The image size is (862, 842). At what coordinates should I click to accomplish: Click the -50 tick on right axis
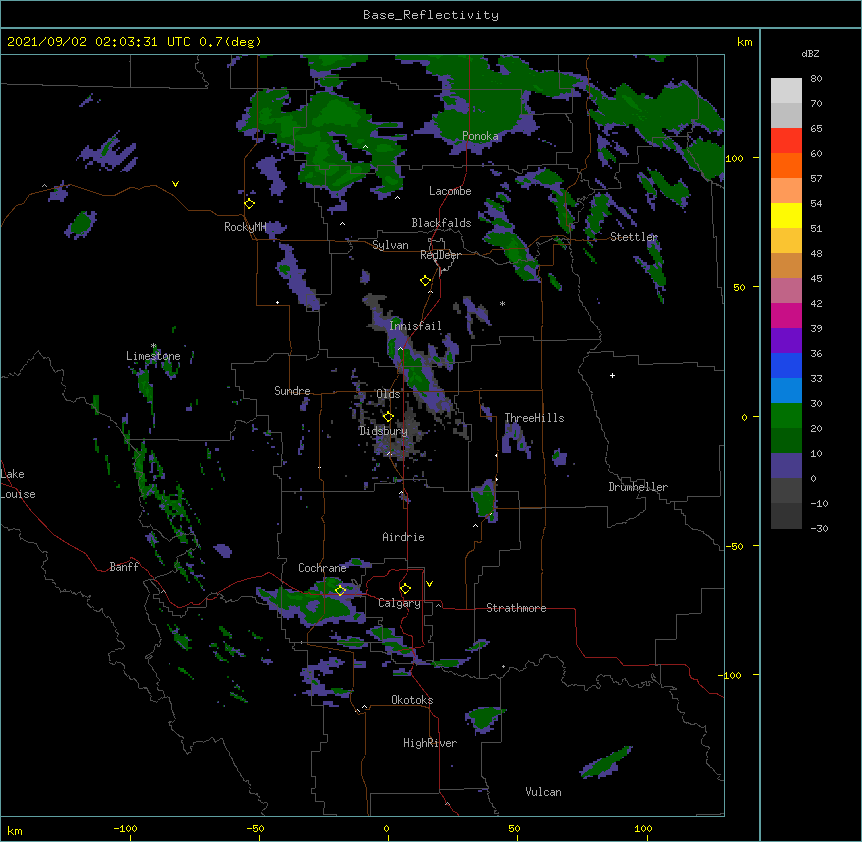(734, 546)
